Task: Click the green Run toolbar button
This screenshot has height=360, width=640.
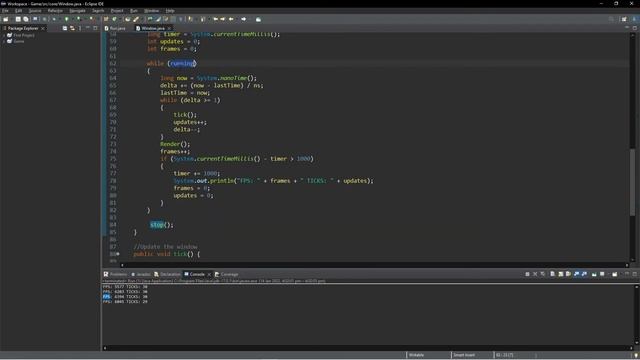Action: click(67, 19)
